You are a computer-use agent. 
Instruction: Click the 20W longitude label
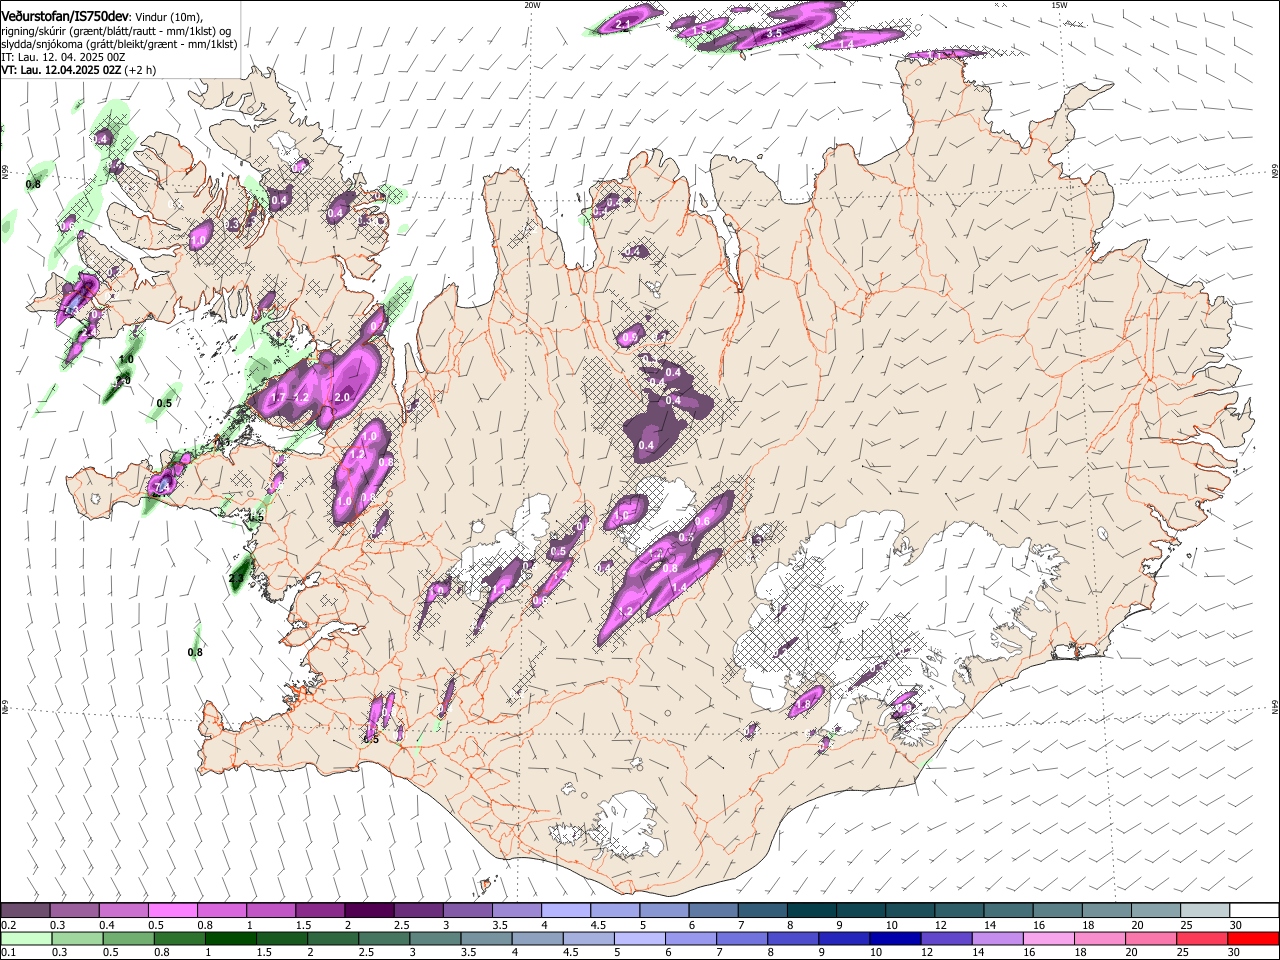532,5
